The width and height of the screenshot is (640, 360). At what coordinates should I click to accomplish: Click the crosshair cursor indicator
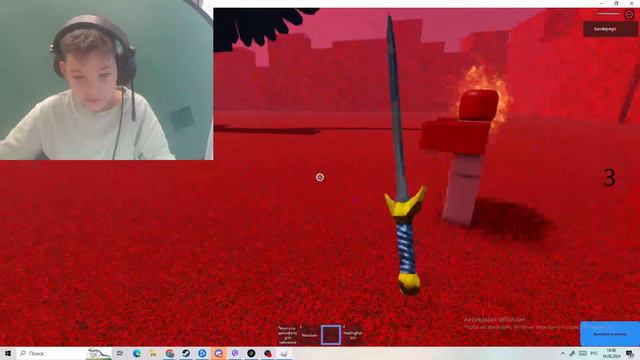click(320, 177)
